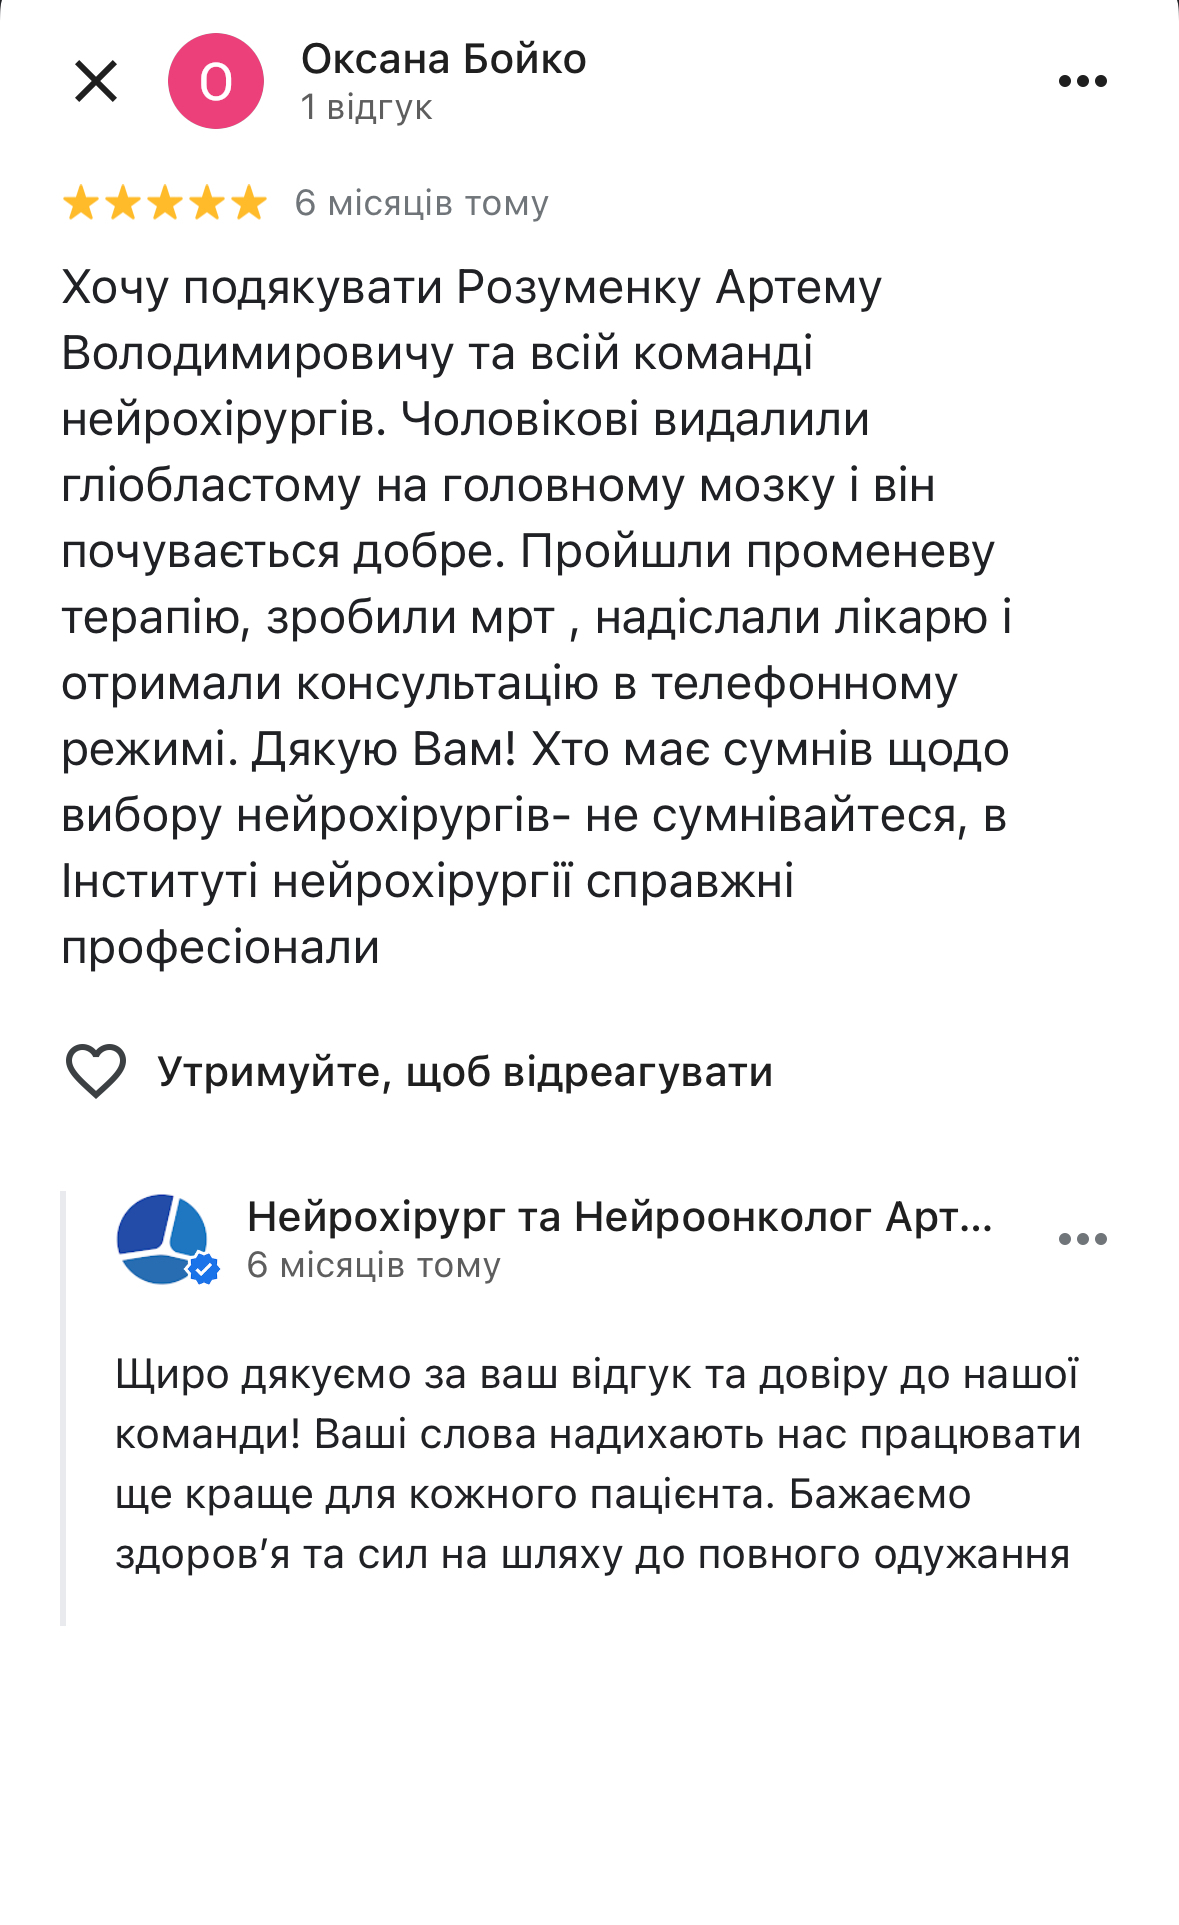Tap the blue verified badge
The width and height of the screenshot is (1179, 1925).
click(205, 1269)
